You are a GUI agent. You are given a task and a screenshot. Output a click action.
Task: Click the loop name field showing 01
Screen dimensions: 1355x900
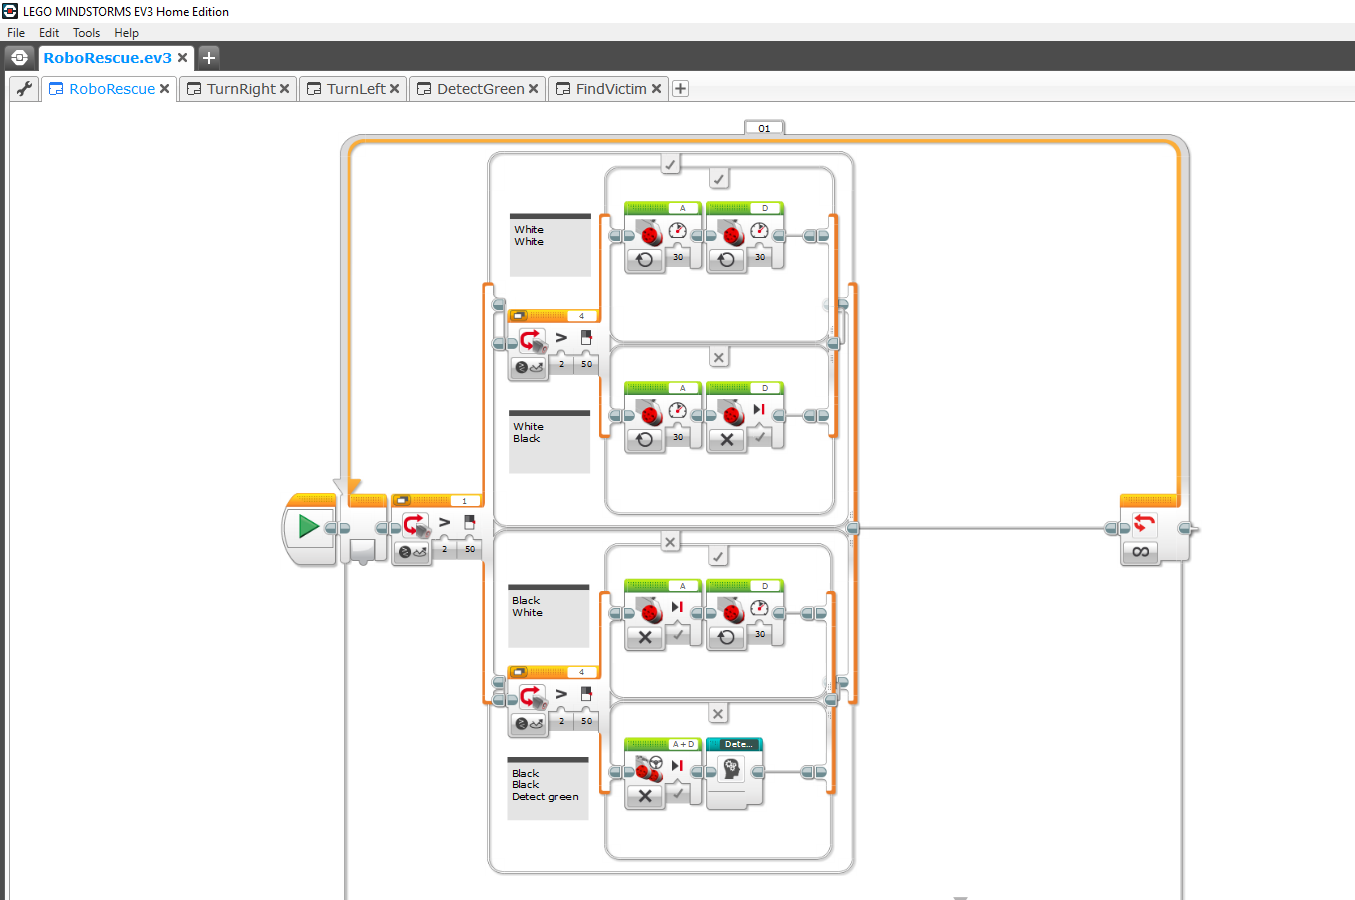[x=764, y=128]
